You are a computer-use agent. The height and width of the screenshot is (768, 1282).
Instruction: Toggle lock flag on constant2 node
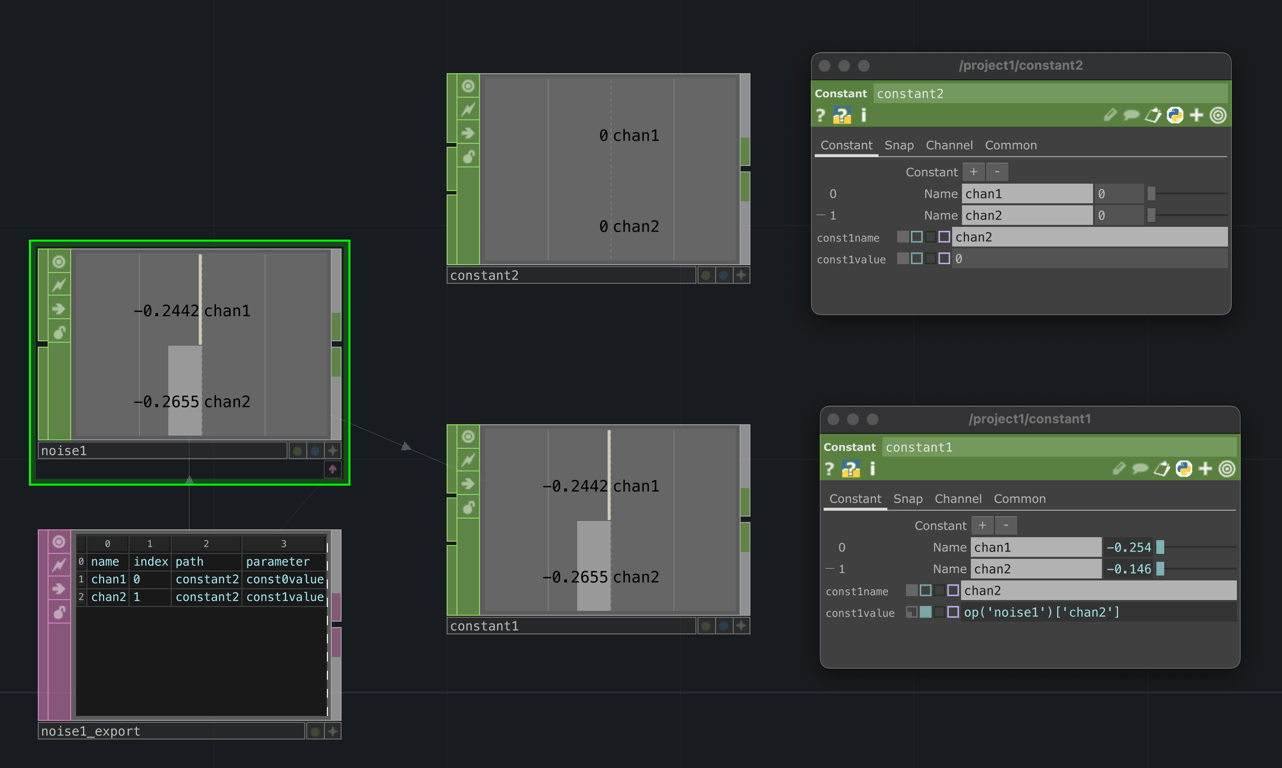tap(468, 157)
